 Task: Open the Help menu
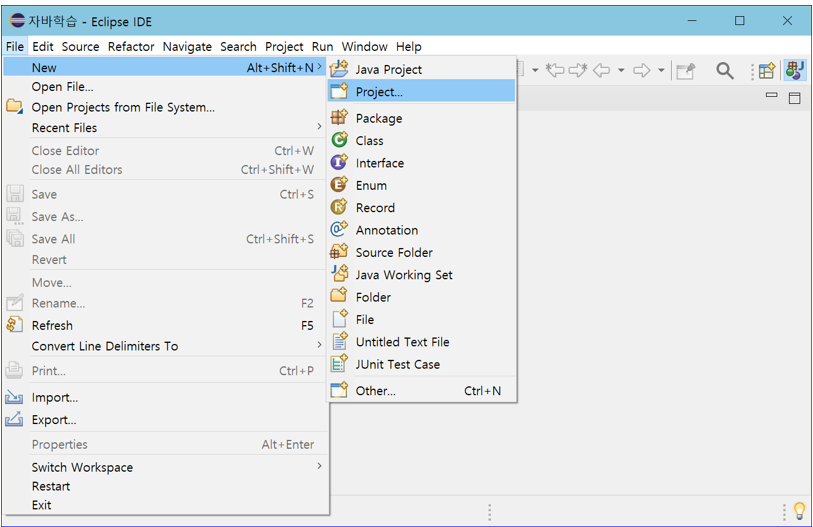pos(409,47)
